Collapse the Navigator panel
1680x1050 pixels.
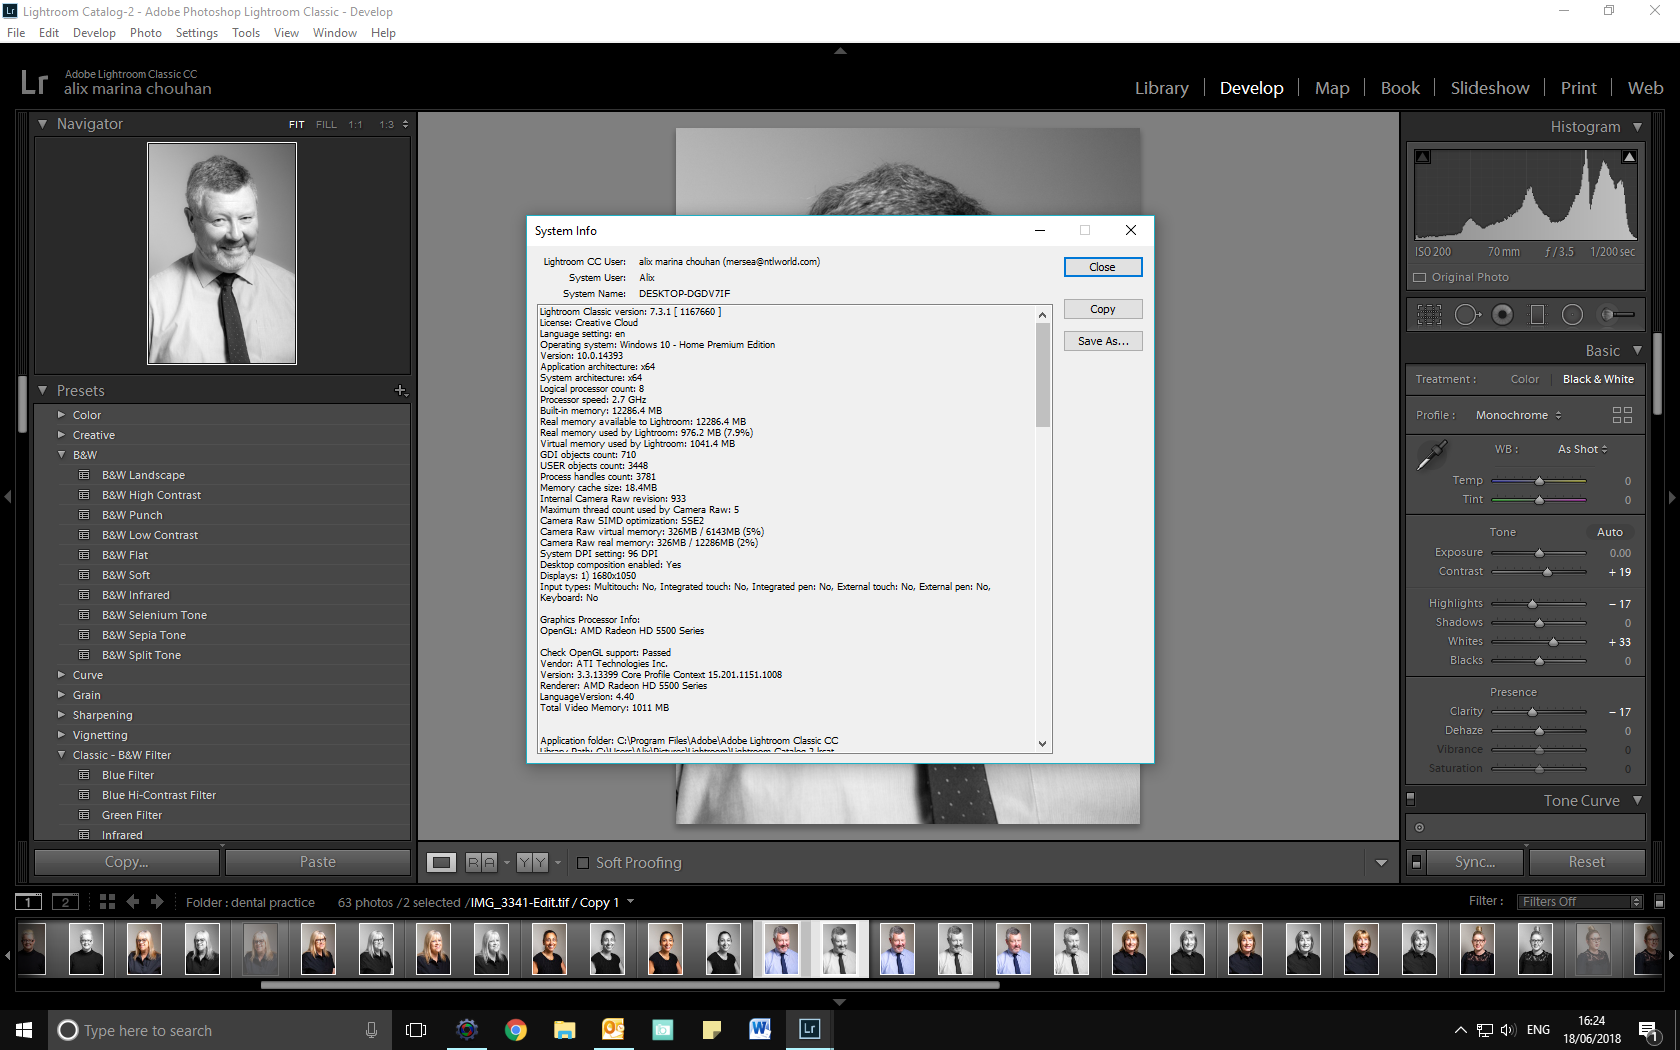pos(42,124)
